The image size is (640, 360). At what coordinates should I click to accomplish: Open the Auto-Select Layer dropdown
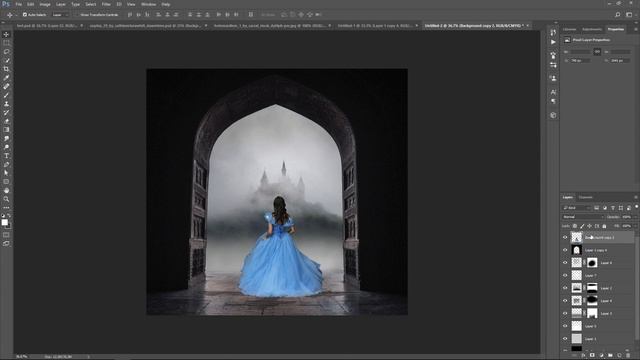(60, 15)
